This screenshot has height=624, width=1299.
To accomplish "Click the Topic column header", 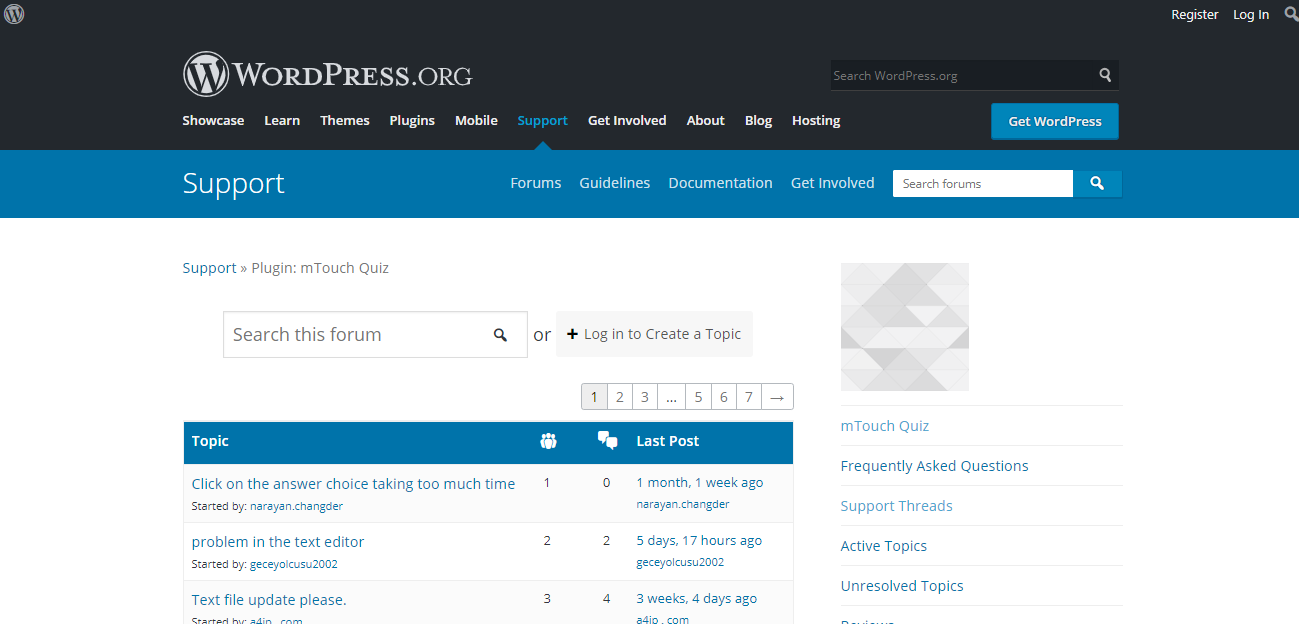I will (x=210, y=441).
